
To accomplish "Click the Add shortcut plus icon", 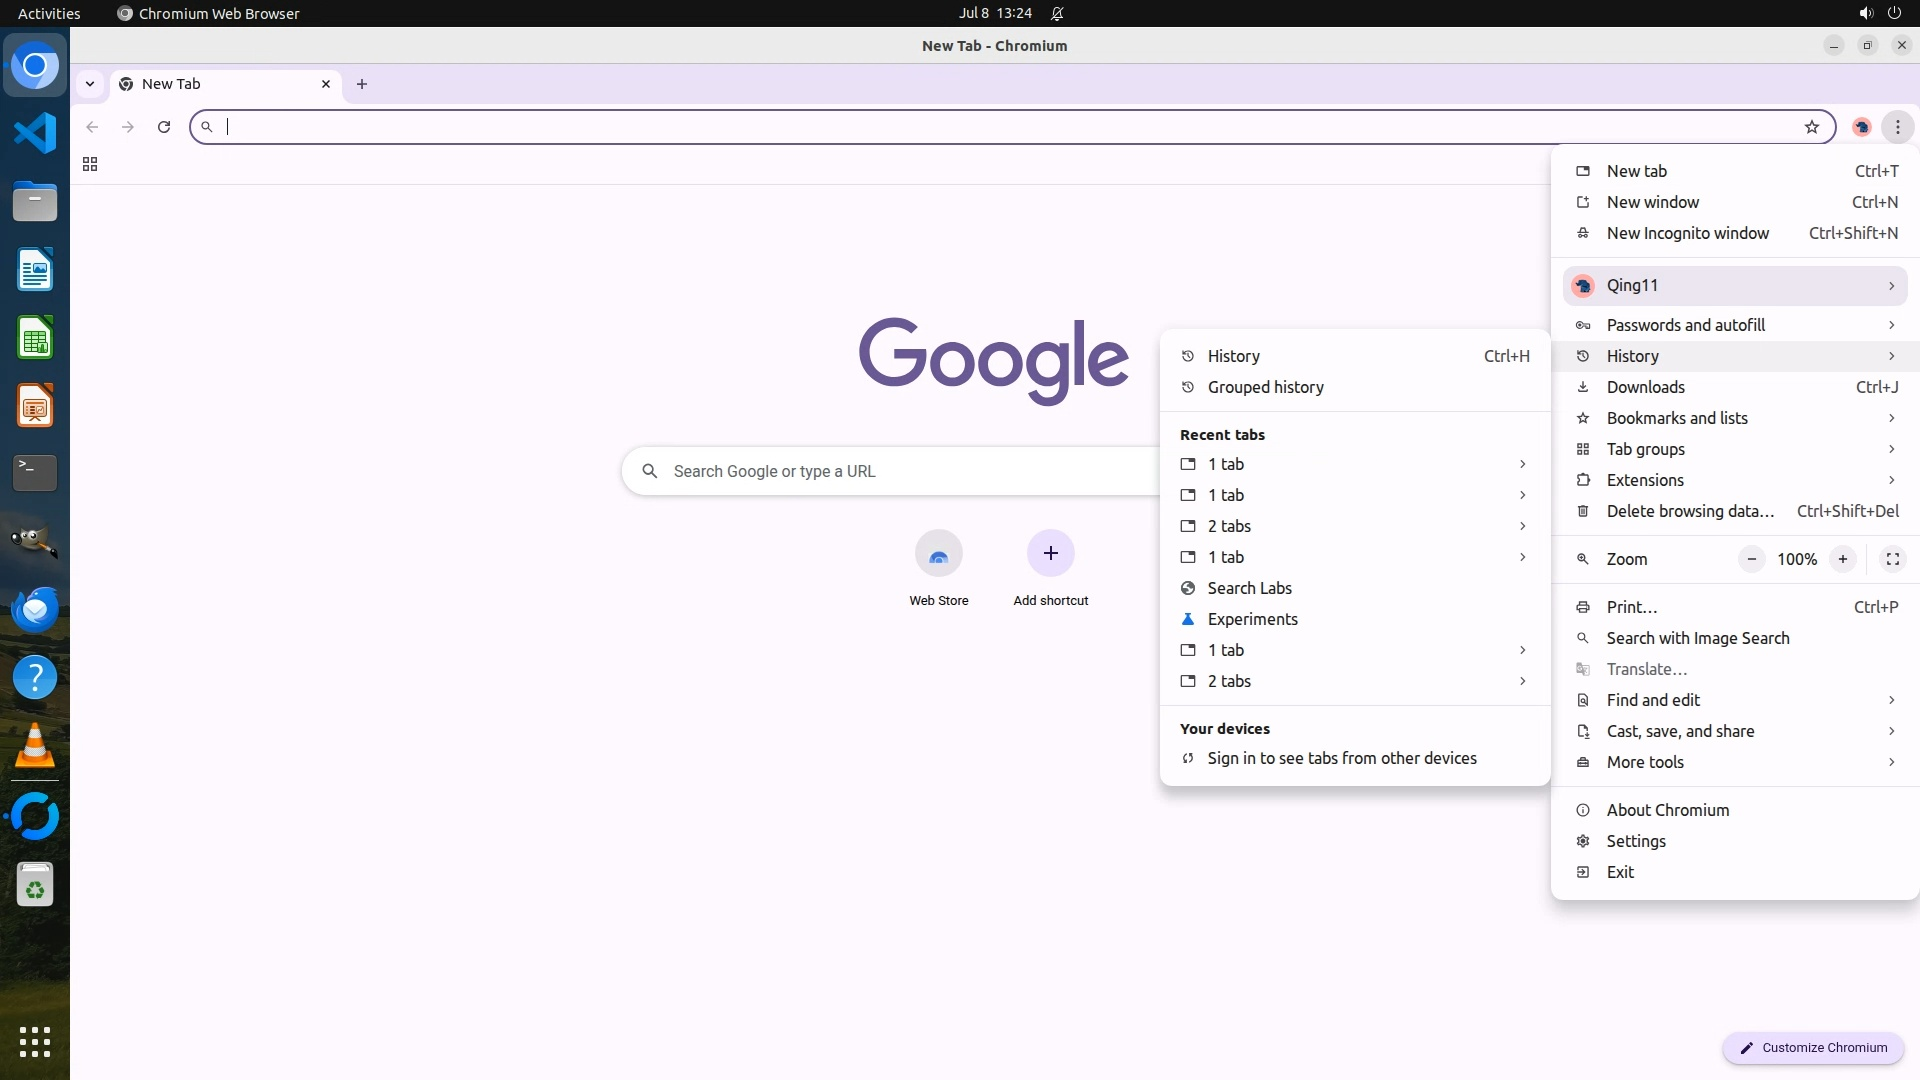I will (1050, 554).
